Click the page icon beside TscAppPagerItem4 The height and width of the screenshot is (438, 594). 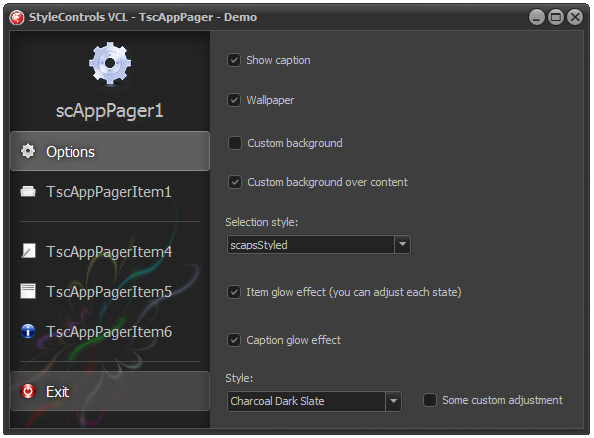(28, 251)
